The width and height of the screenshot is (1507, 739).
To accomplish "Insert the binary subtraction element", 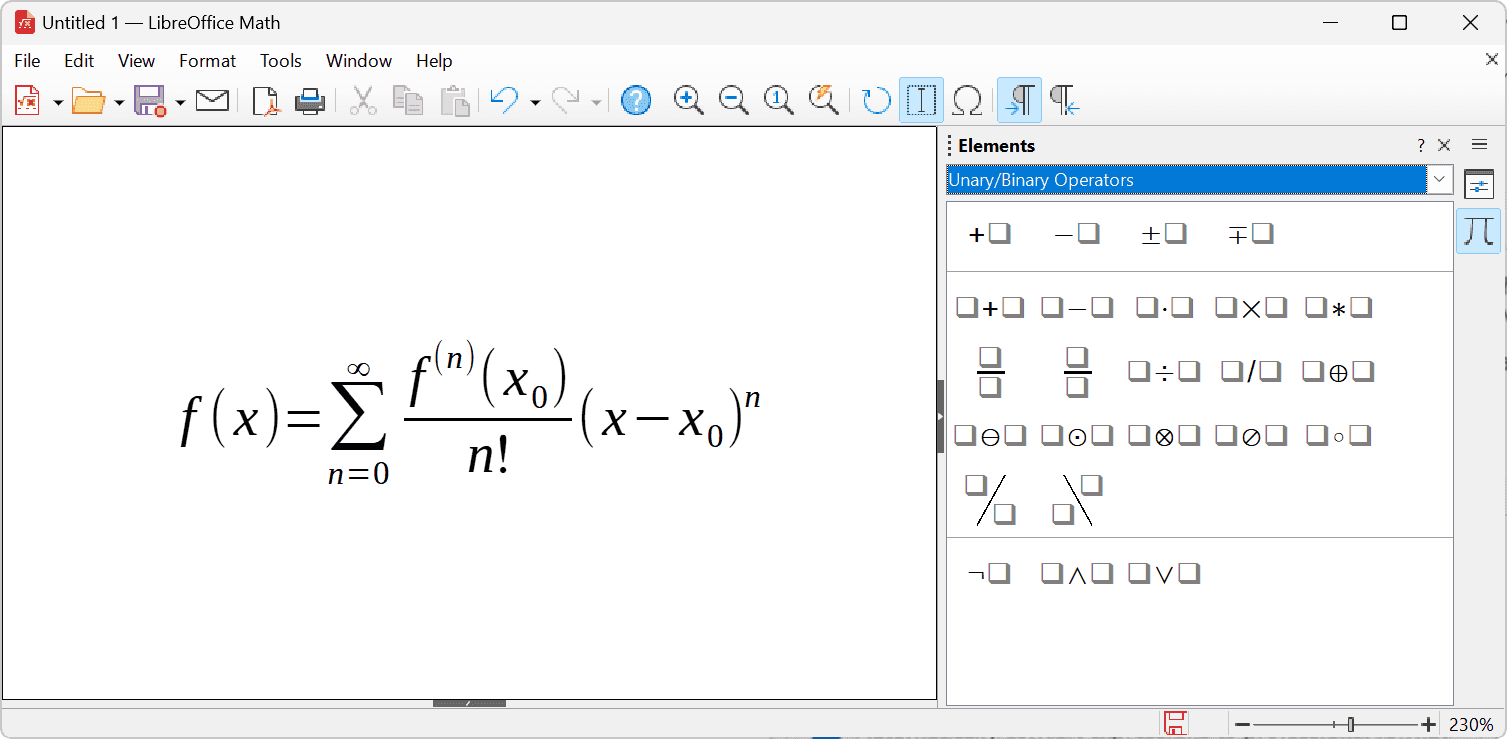I will point(1077,308).
